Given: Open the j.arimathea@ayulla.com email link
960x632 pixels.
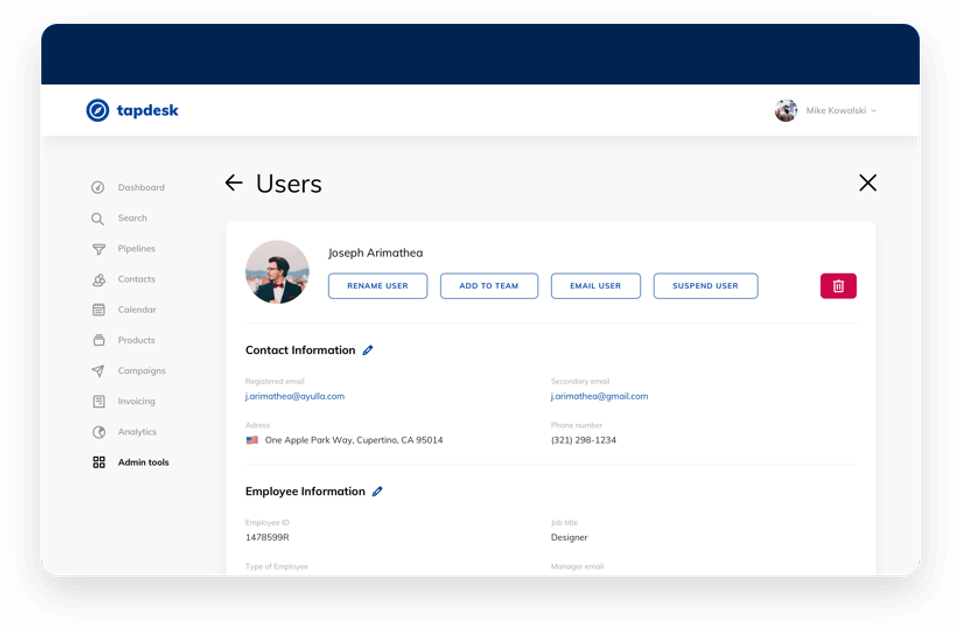Looking at the screenshot, I should [x=295, y=396].
